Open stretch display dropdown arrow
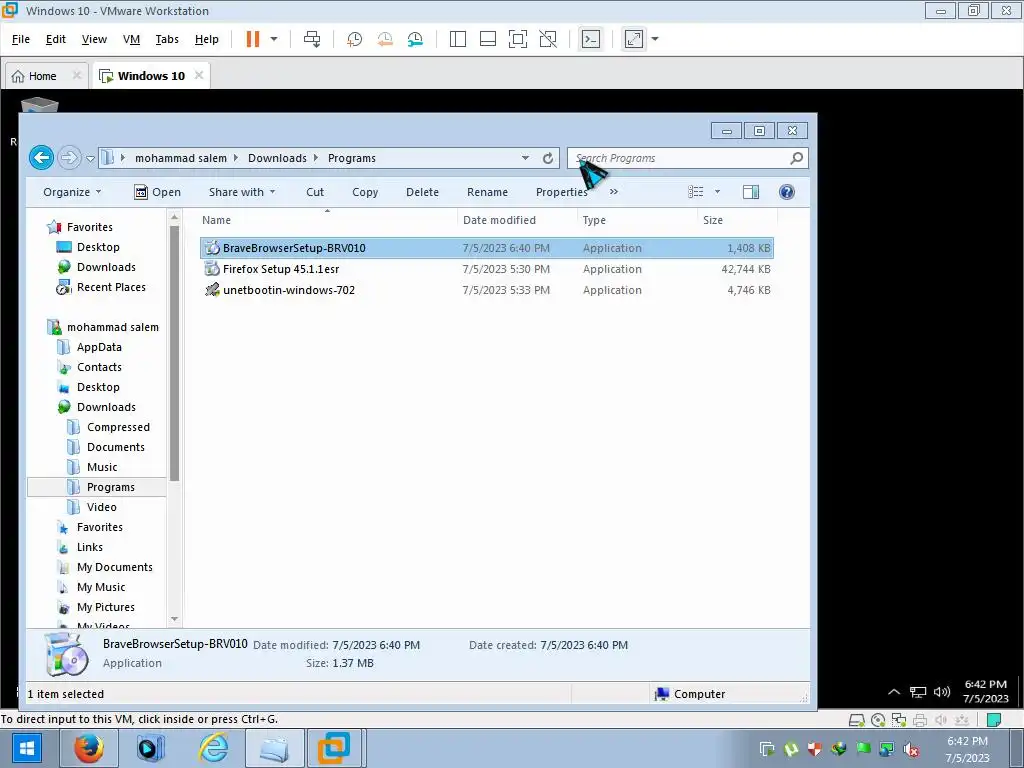This screenshot has width=1024, height=768. [x=655, y=39]
